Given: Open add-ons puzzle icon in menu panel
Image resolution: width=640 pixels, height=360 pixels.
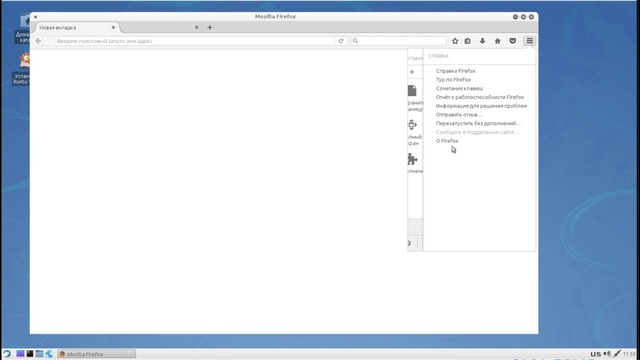Looking at the screenshot, I should (x=412, y=159).
